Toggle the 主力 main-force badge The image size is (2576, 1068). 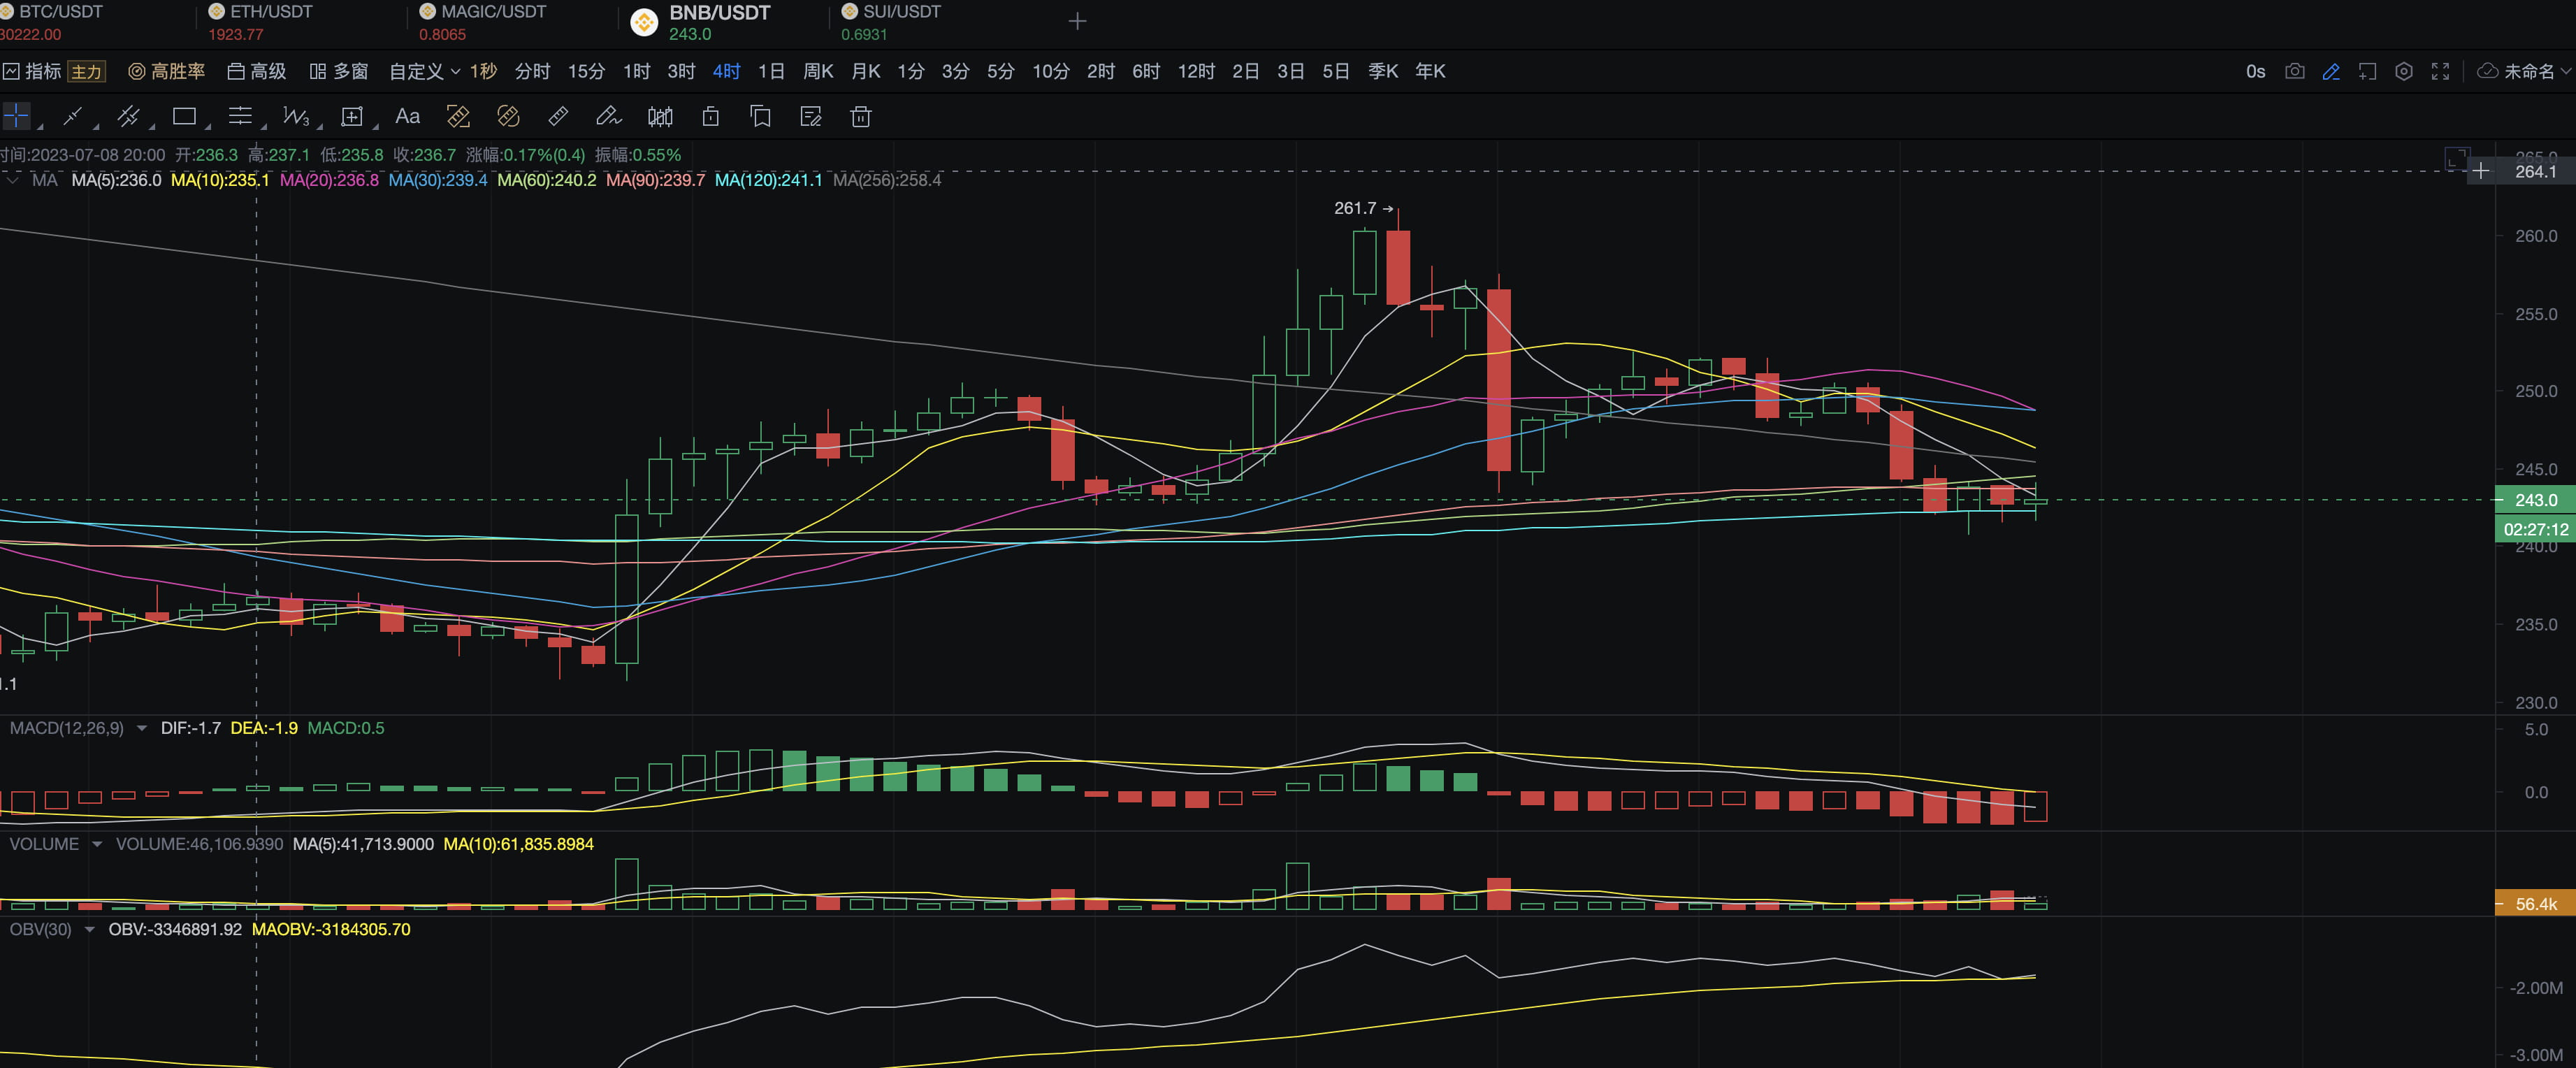86,71
